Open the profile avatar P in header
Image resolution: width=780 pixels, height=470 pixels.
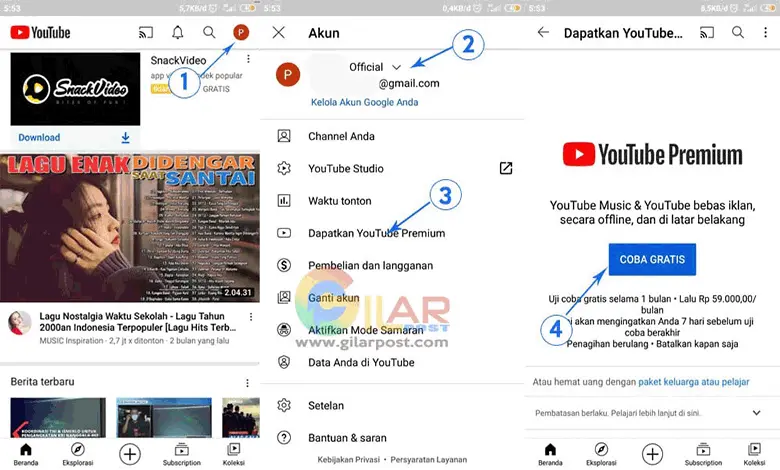click(x=241, y=33)
